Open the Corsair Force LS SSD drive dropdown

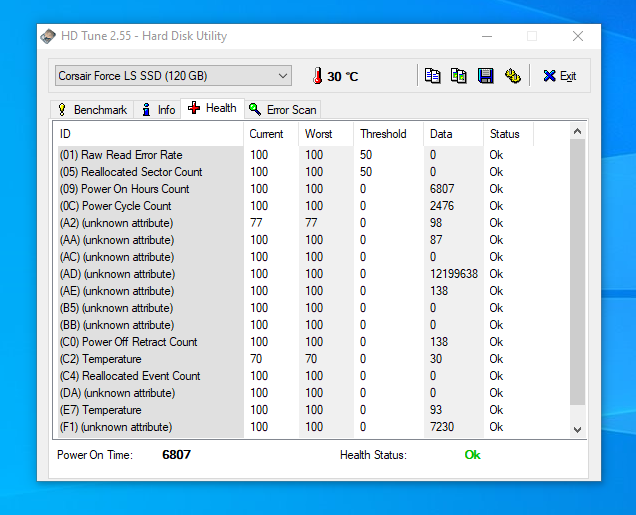[173, 76]
